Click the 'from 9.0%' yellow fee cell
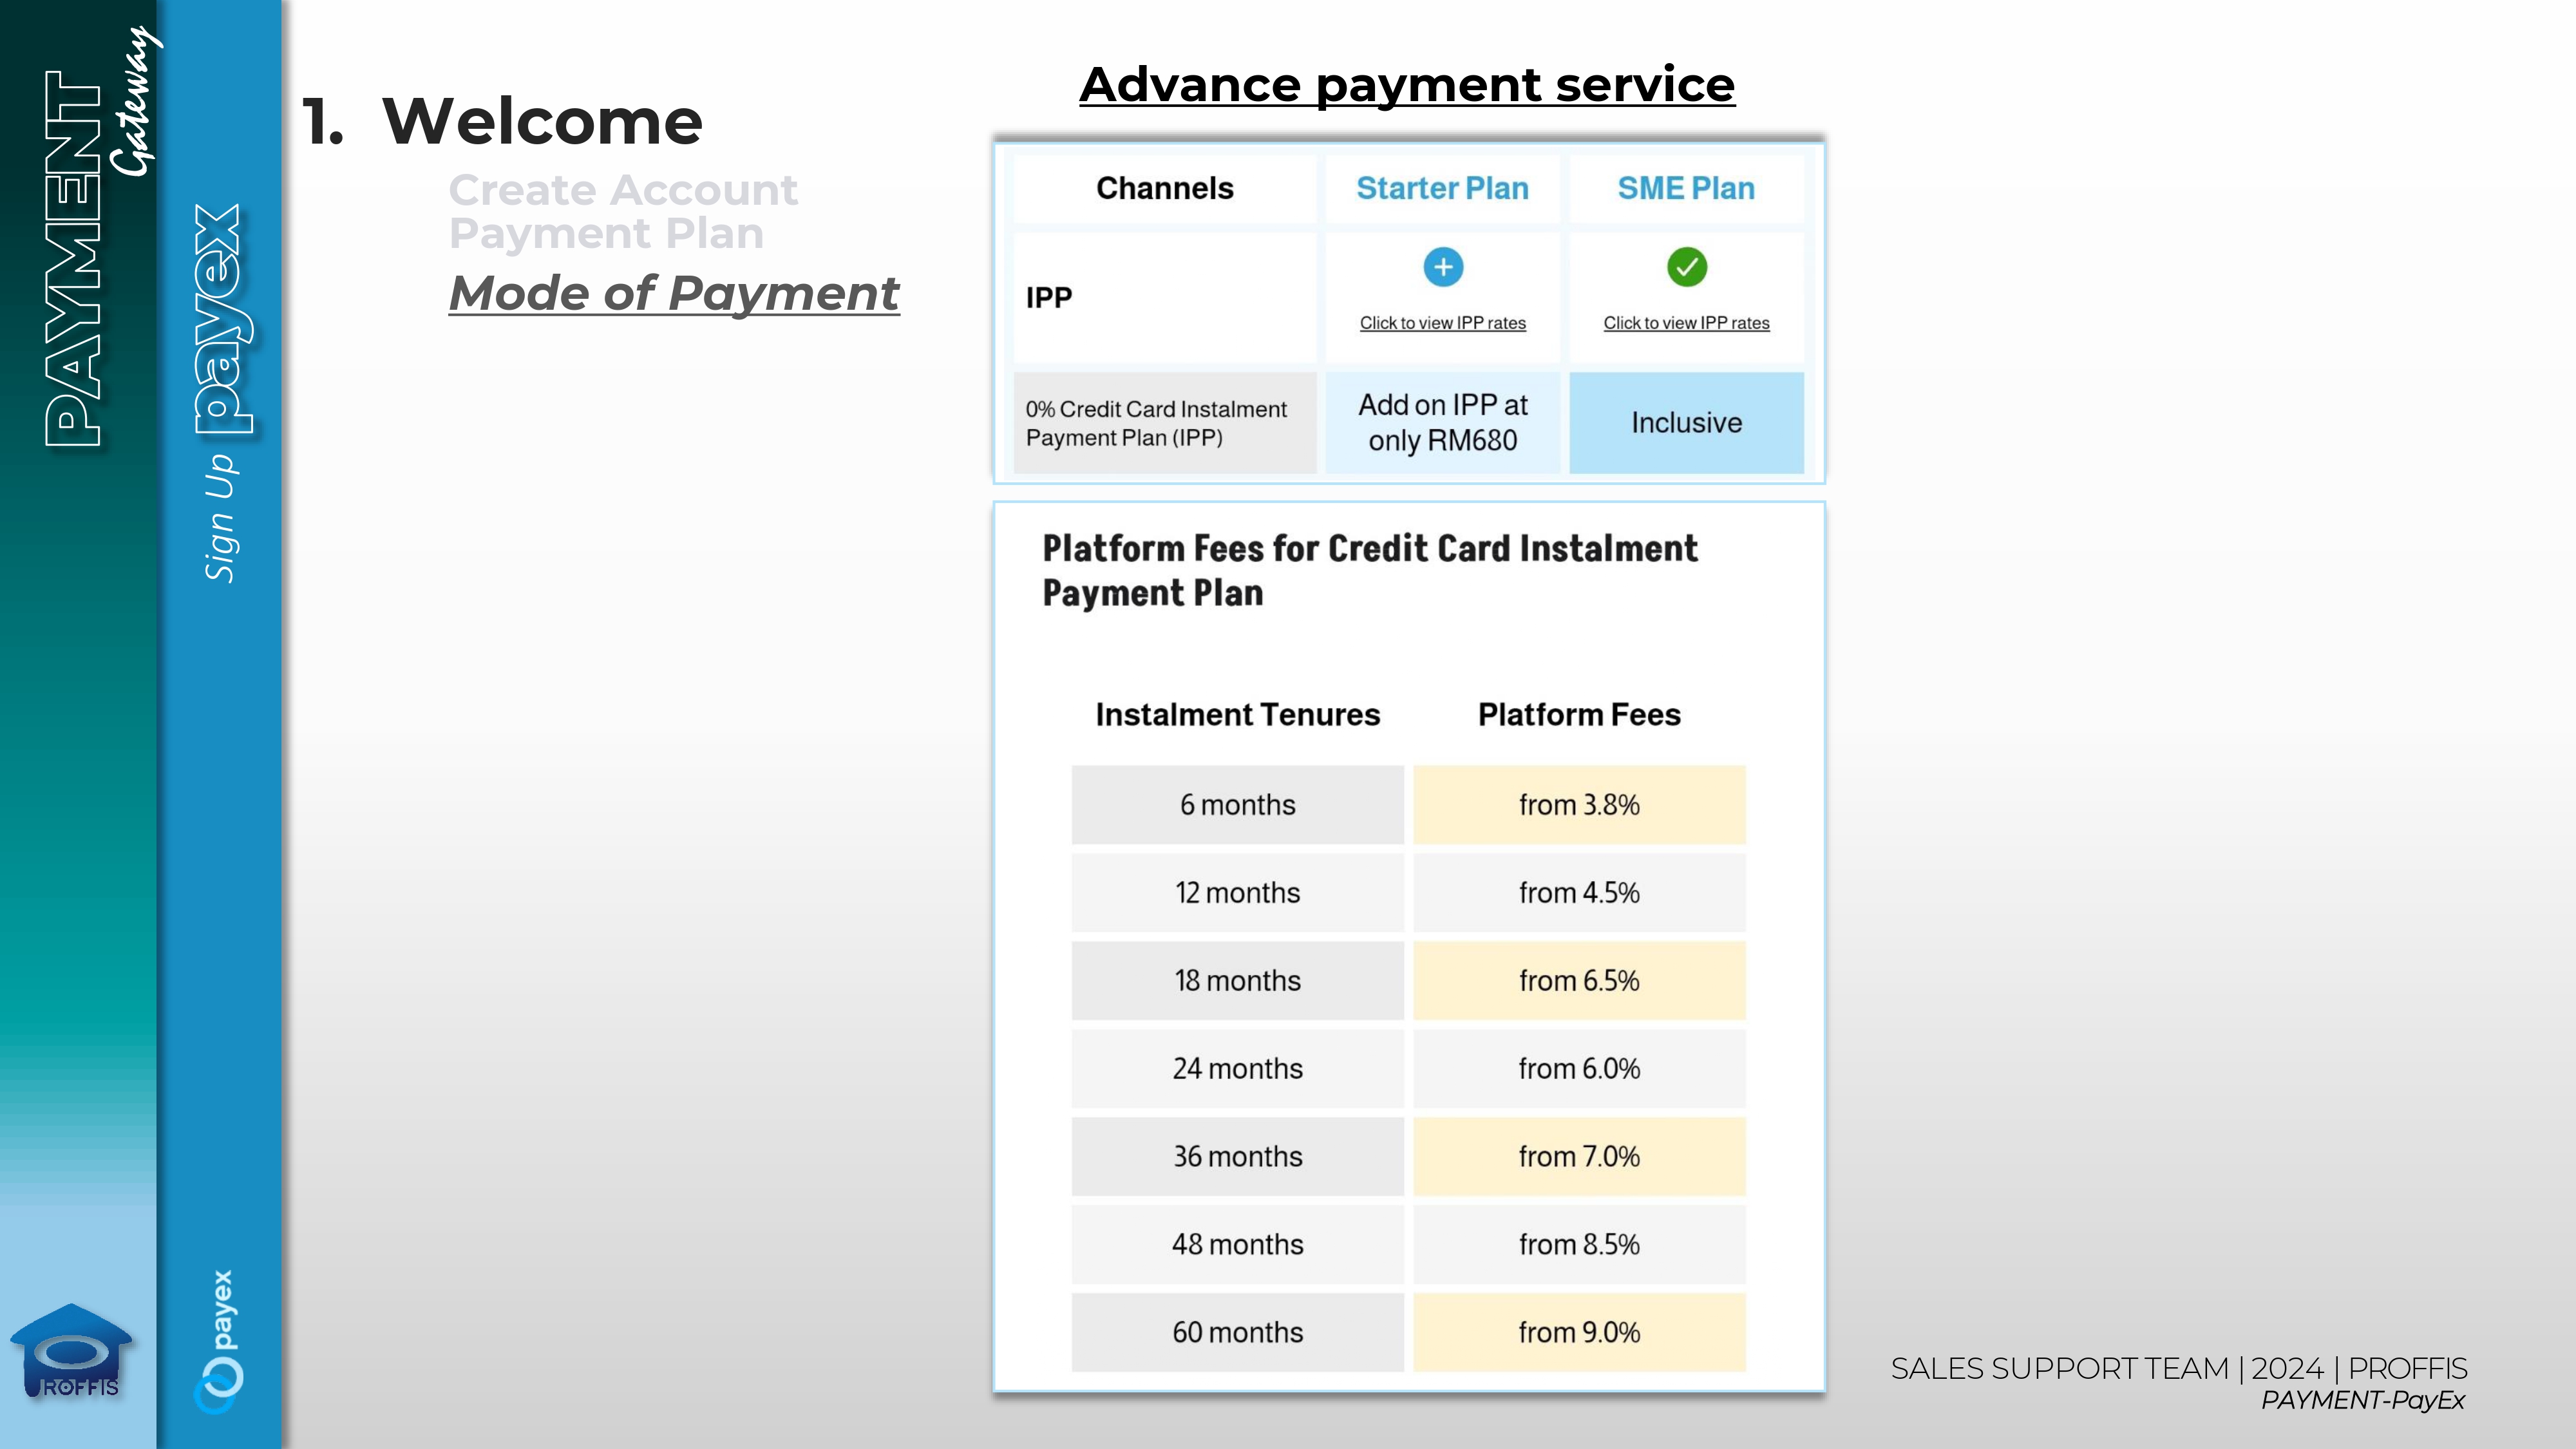The image size is (2576, 1449). click(1579, 1332)
